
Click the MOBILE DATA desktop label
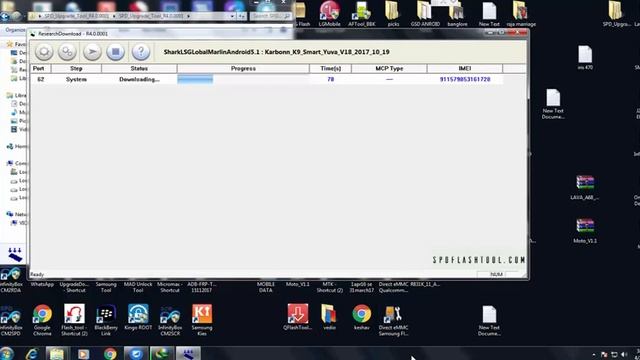coord(266,287)
